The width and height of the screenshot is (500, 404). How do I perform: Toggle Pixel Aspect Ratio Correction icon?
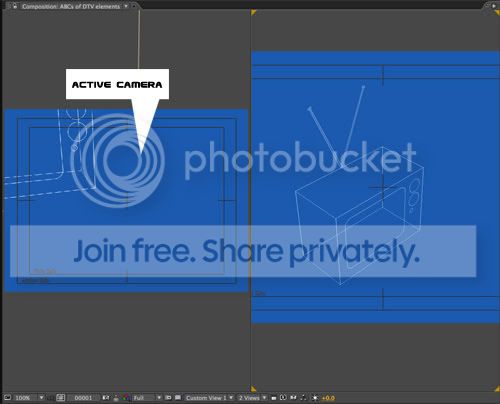pos(274,398)
